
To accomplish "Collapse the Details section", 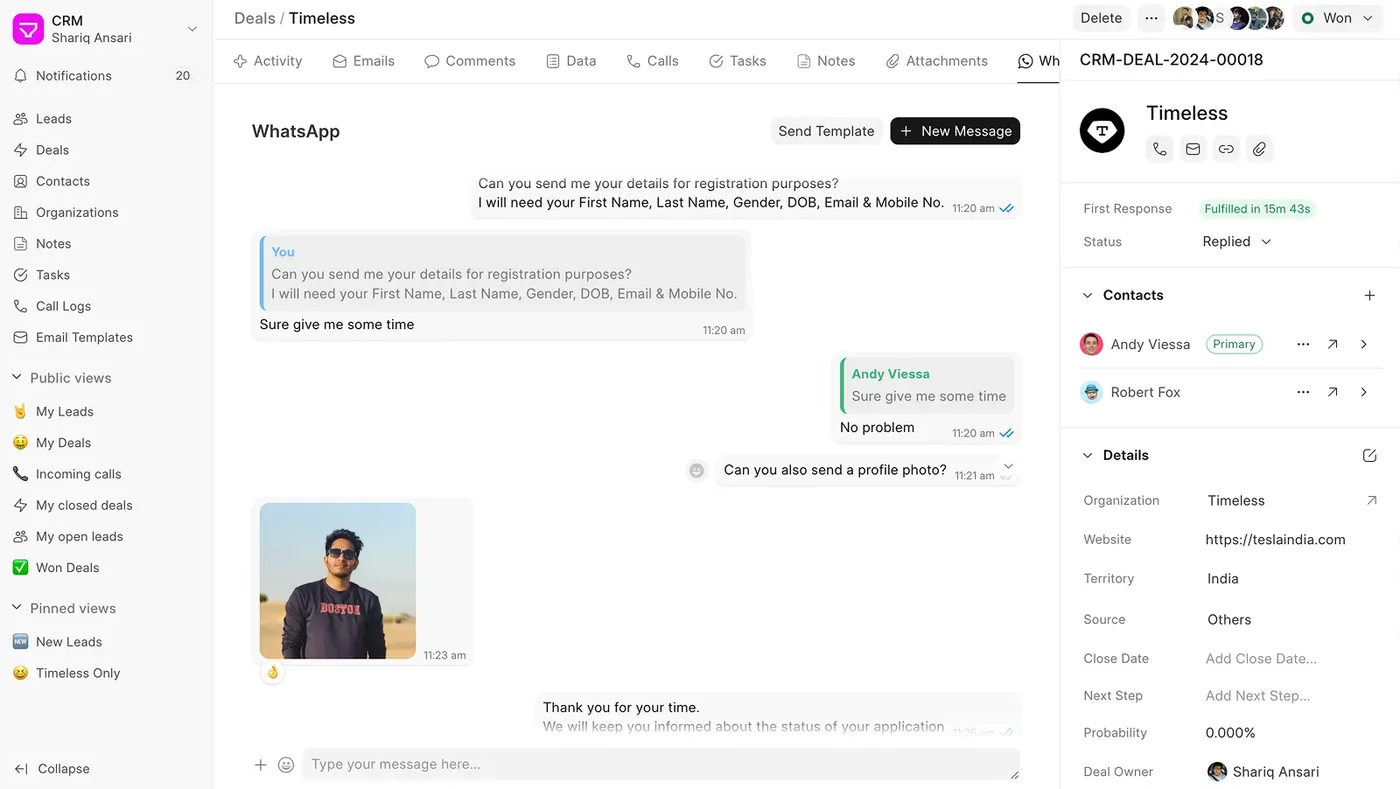I will click(x=1088, y=455).
